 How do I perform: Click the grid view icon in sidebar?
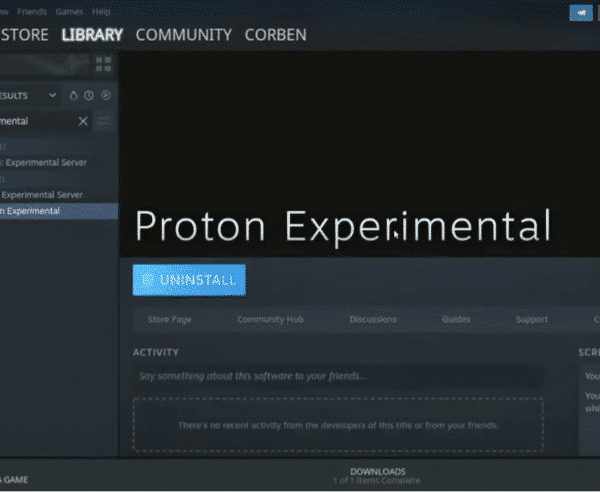pyautogui.click(x=103, y=64)
